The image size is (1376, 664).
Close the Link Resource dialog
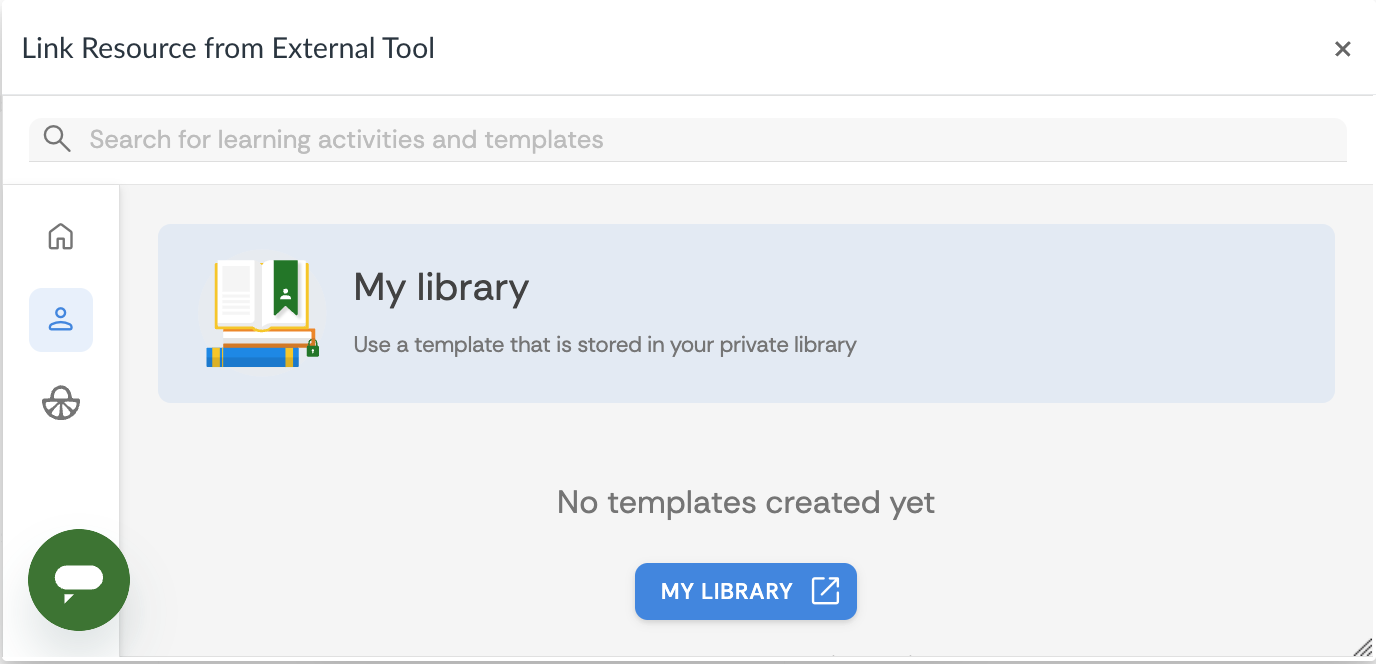pos(1343,48)
